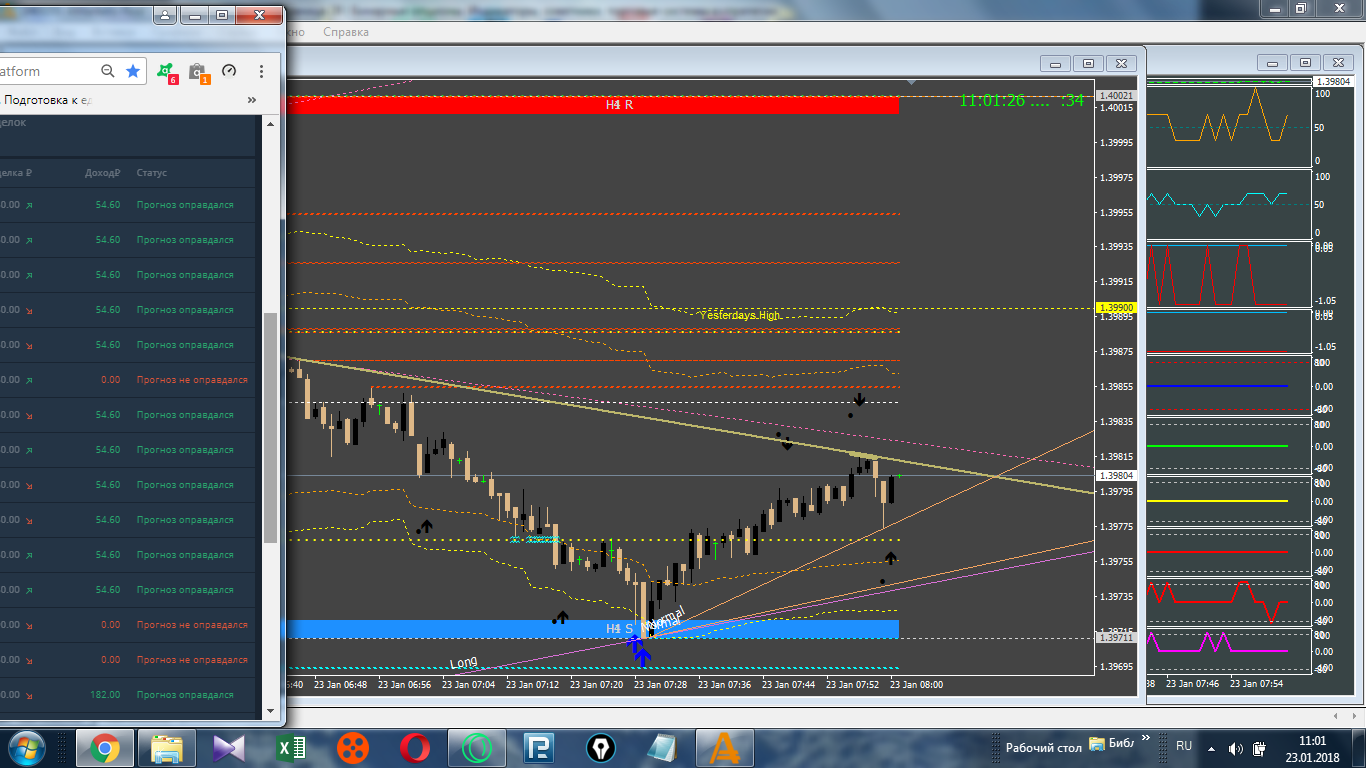1366x768 pixels.
Task: Click the speedometer extension icon in Chrome
Action: pos(229,71)
